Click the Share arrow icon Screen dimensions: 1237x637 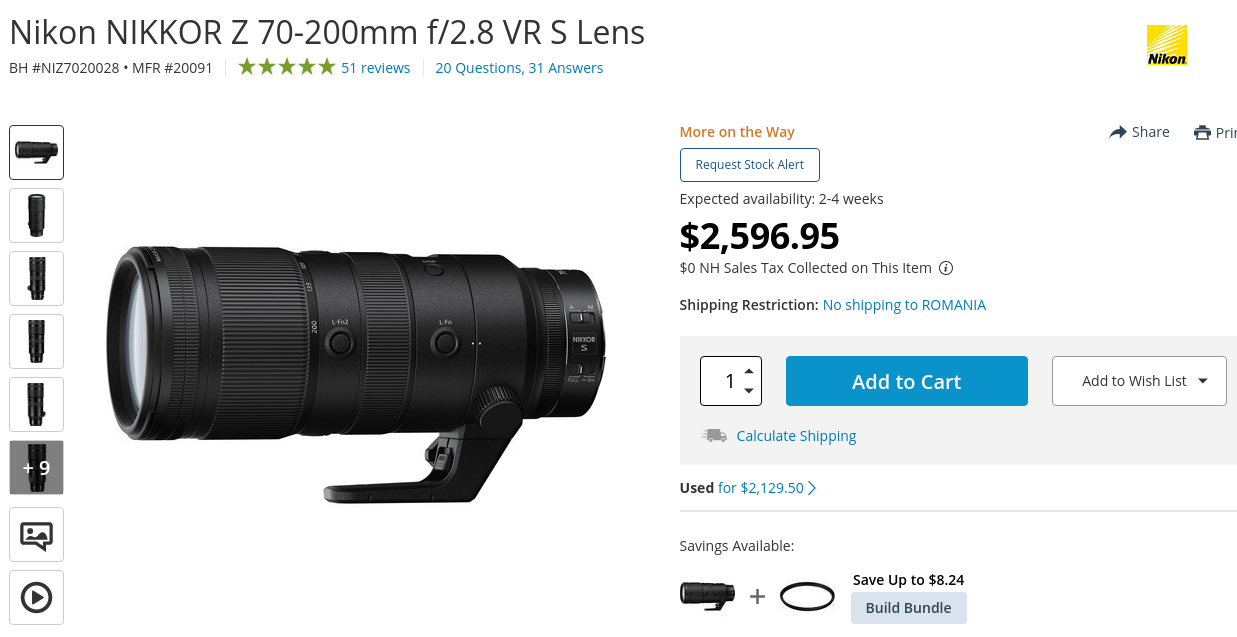pyautogui.click(x=1118, y=132)
